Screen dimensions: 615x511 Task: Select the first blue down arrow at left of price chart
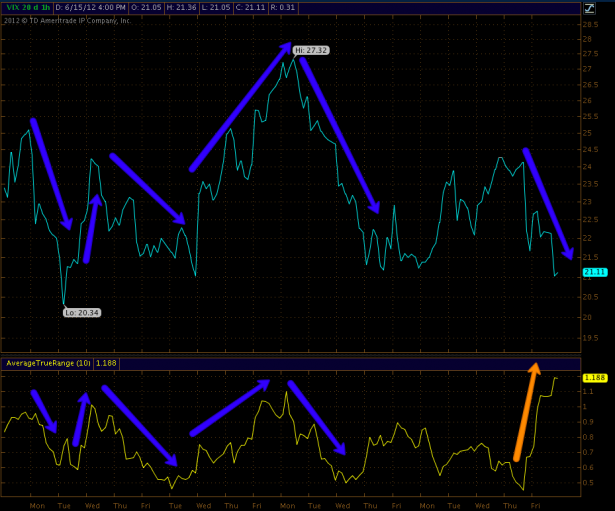pos(51,174)
